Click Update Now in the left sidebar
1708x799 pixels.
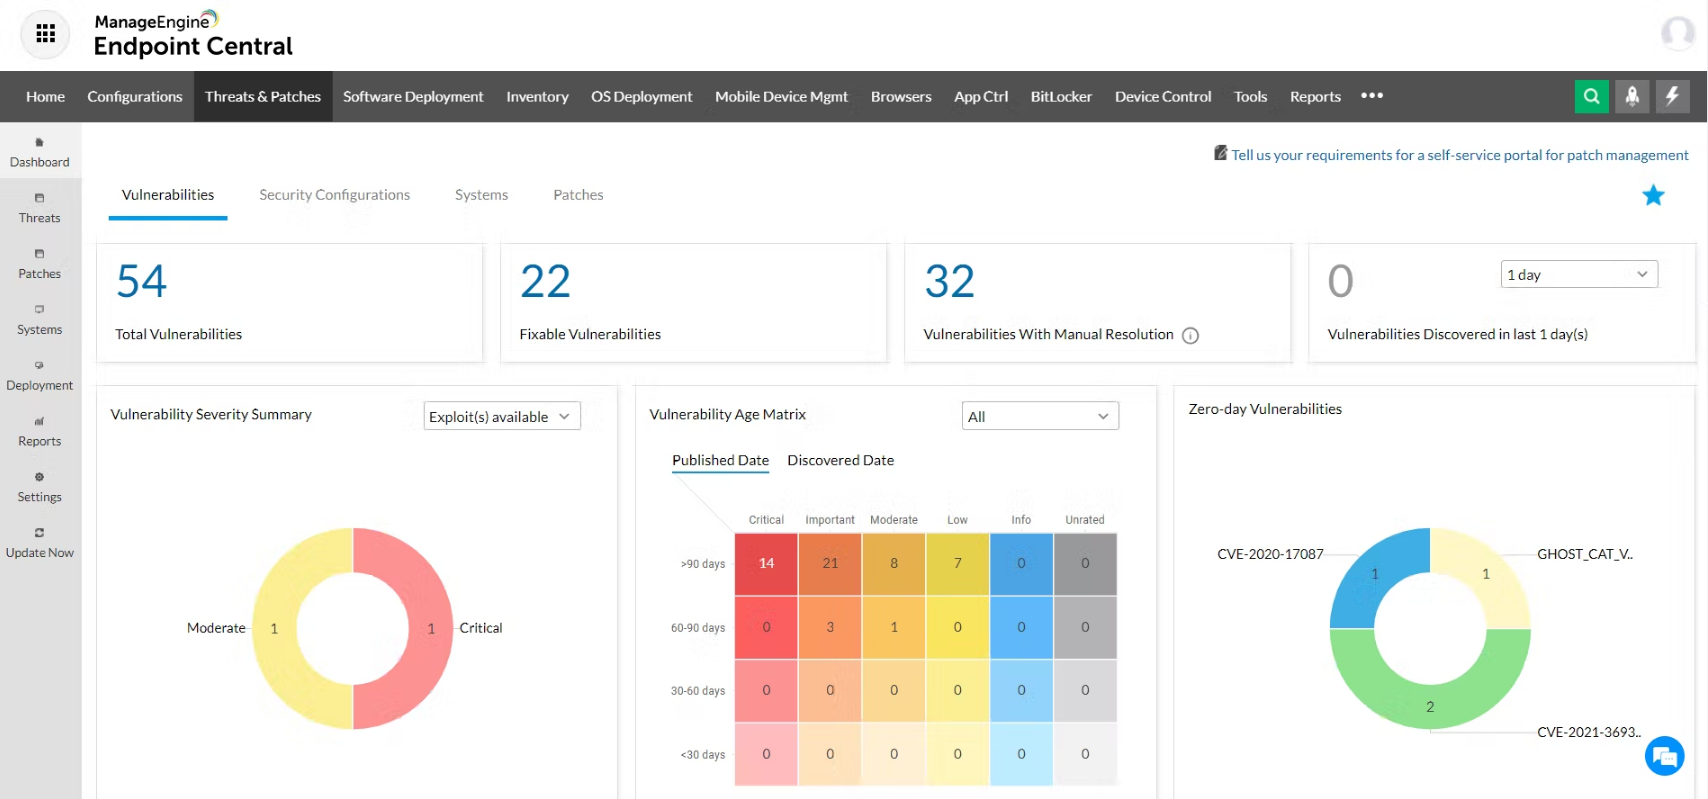(x=40, y=544)
